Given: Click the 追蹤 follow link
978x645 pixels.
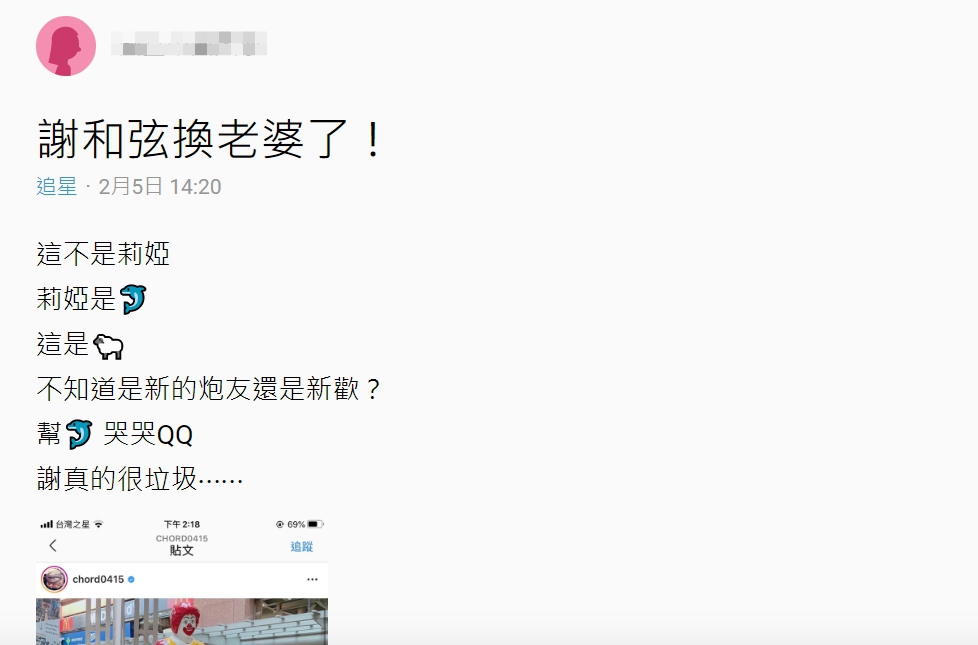Looking at the screenshot, I should pyautogui.click(x=301, y=546).
